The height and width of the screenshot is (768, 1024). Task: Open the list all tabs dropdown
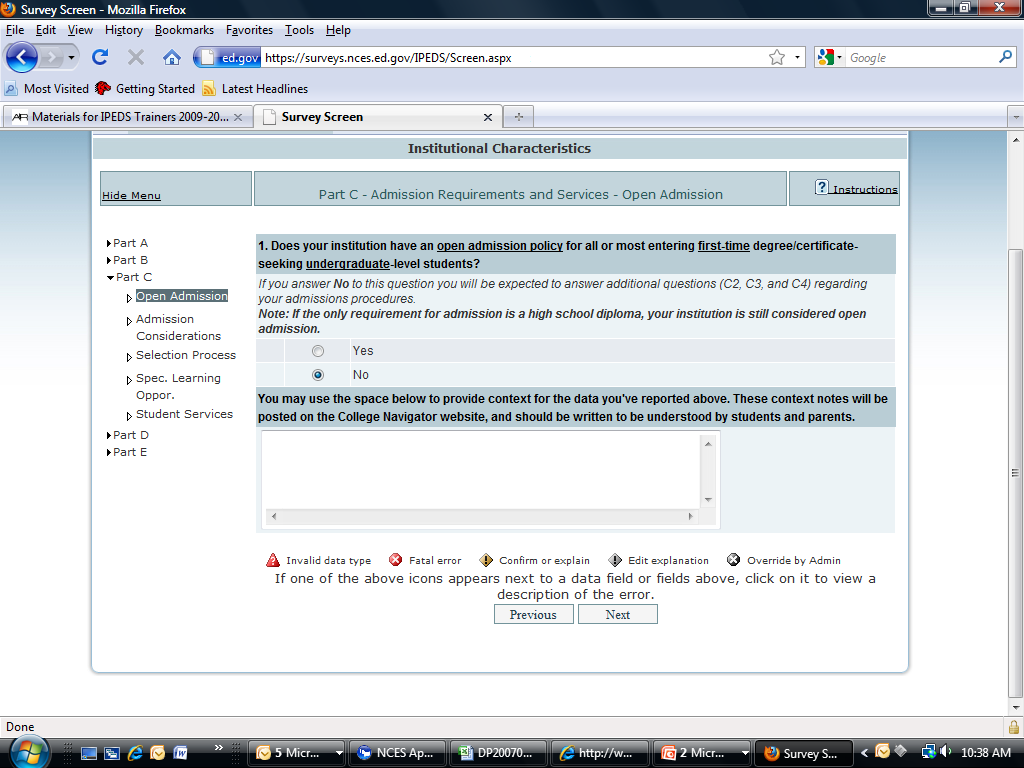click(x=1016, y=118)
